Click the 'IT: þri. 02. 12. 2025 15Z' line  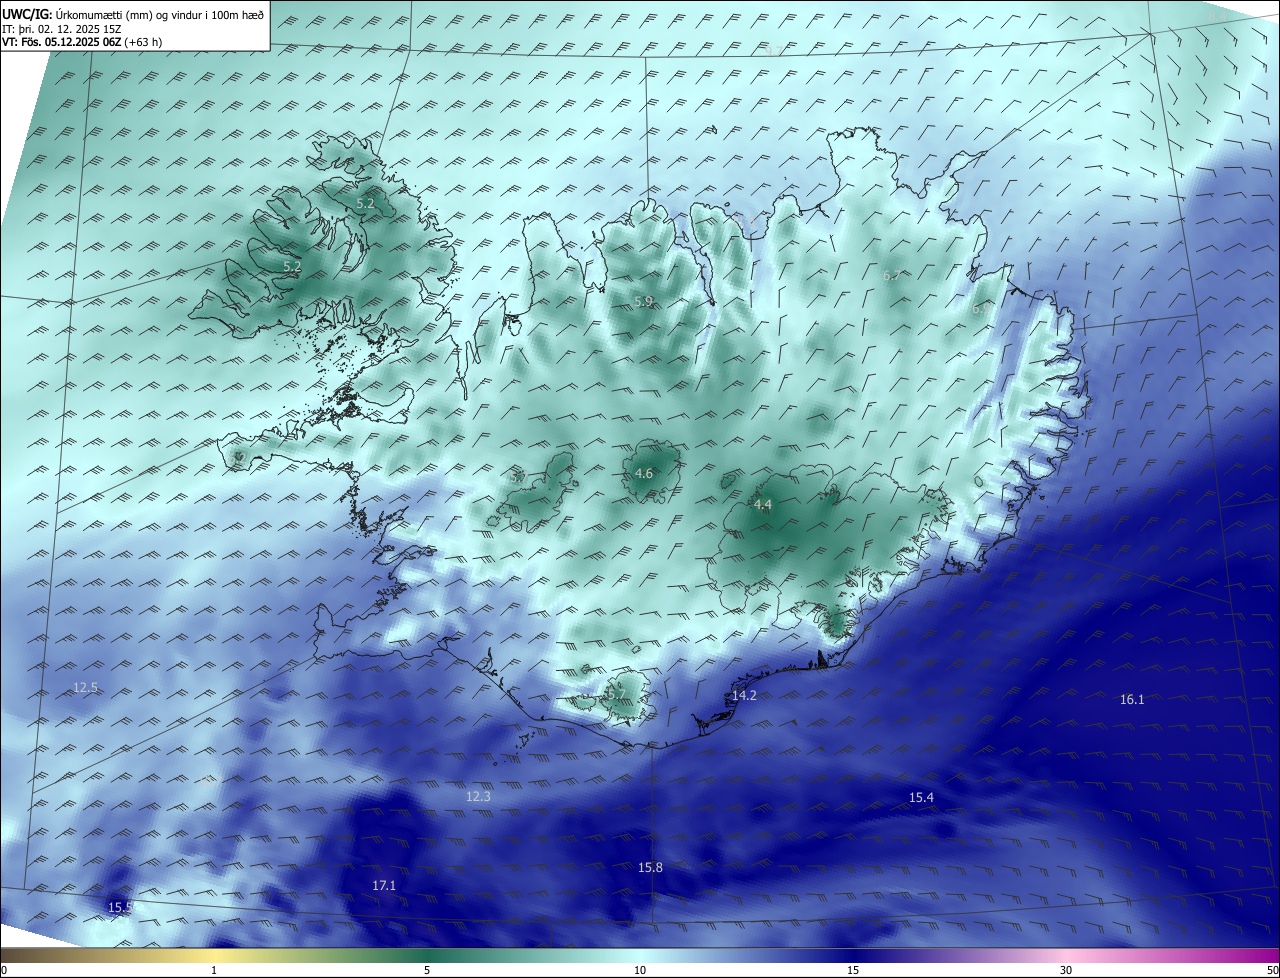(61, 29)
